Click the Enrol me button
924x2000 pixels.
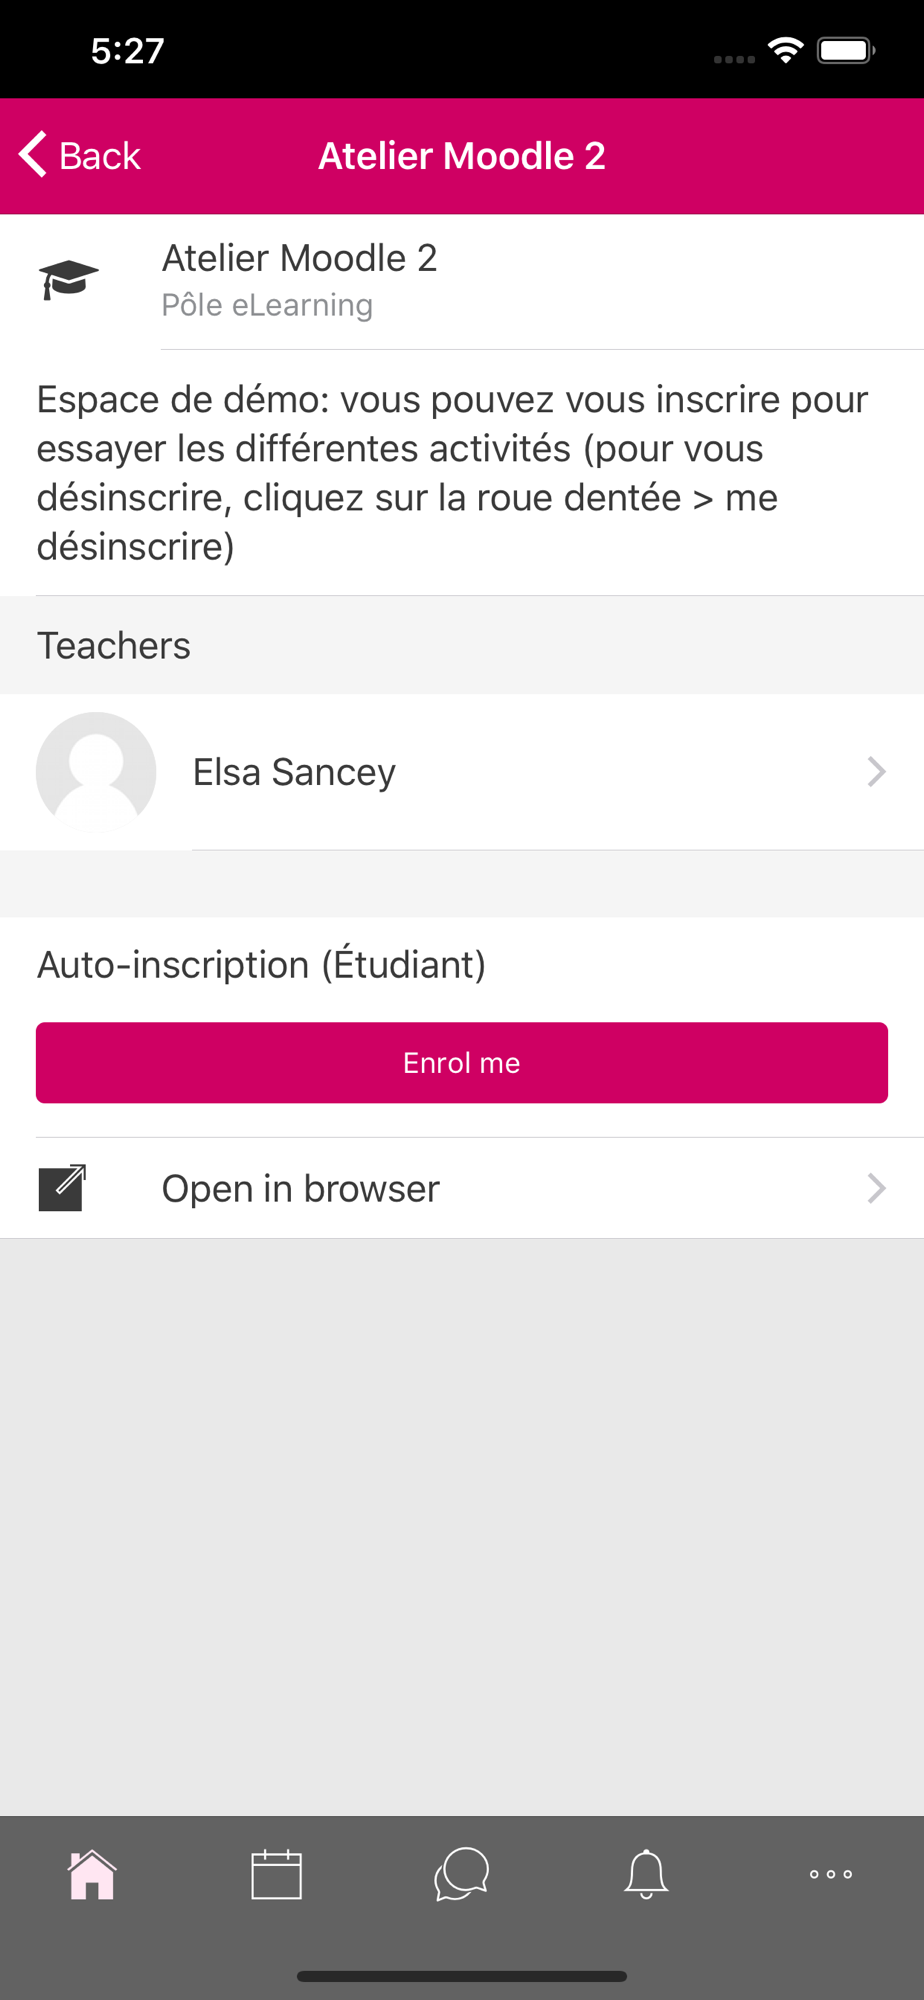462,1063
